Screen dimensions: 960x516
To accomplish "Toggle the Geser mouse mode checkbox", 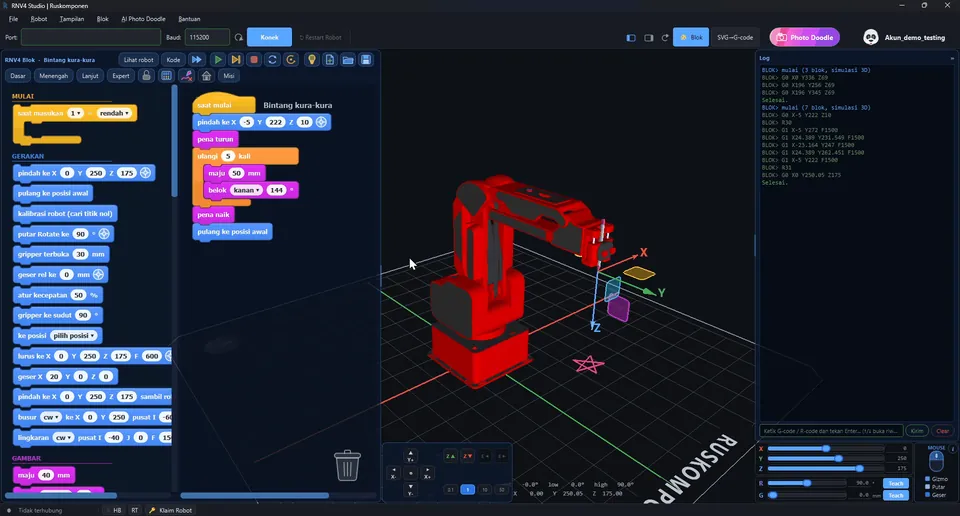I will coord(928,495).
